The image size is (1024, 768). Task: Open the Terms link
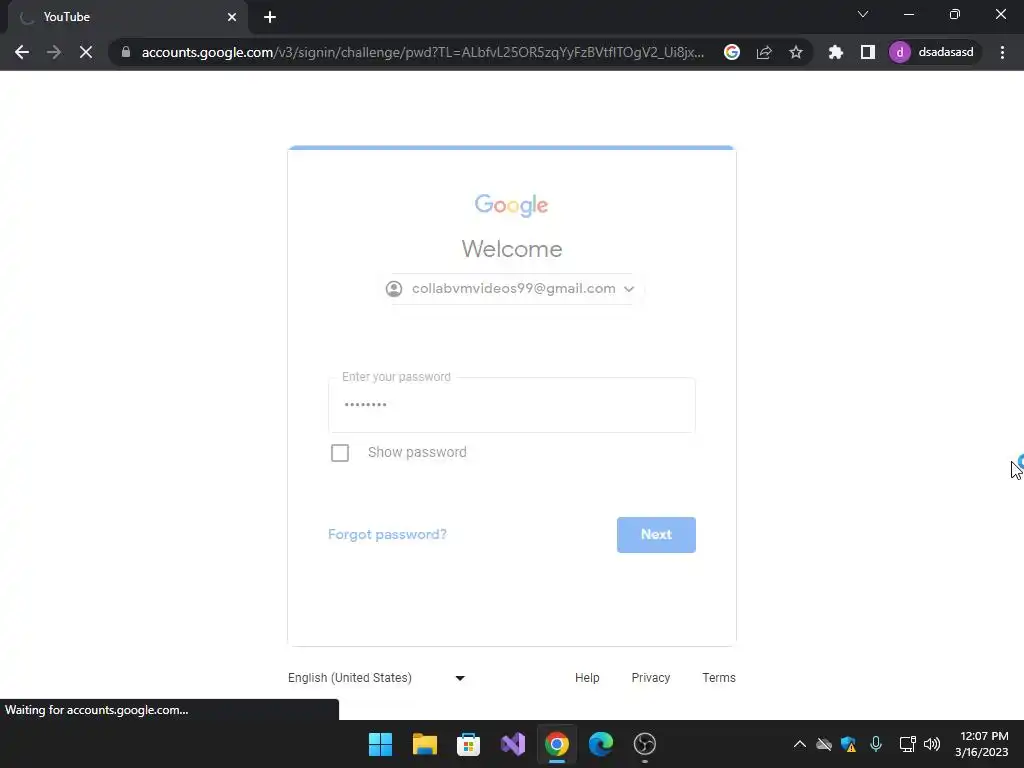tap(719, 678)
